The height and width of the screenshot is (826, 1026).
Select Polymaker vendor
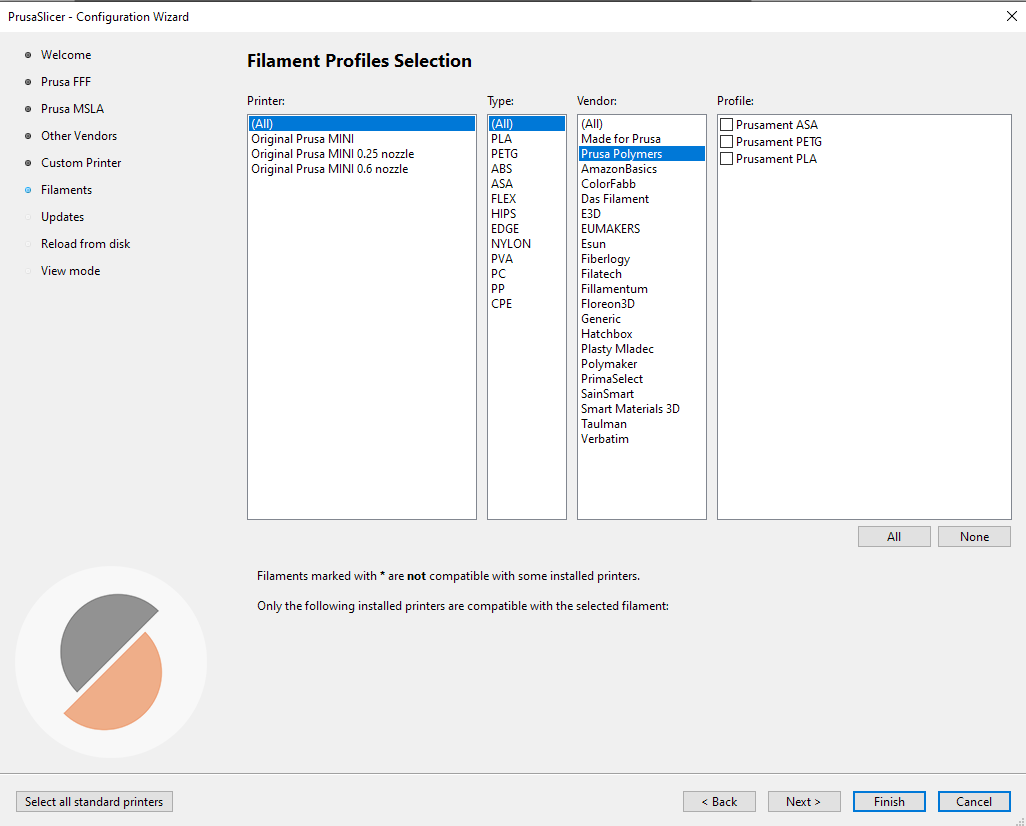pos(642,364)
